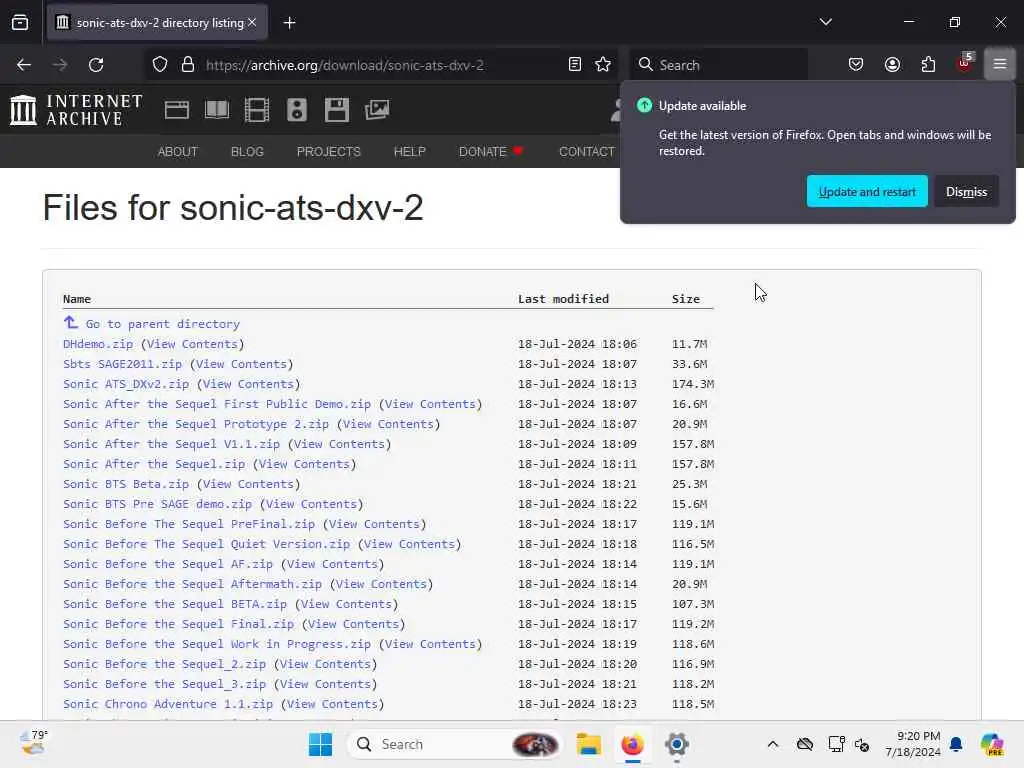Open File Explorer from the taskbar

click(588, 744)
